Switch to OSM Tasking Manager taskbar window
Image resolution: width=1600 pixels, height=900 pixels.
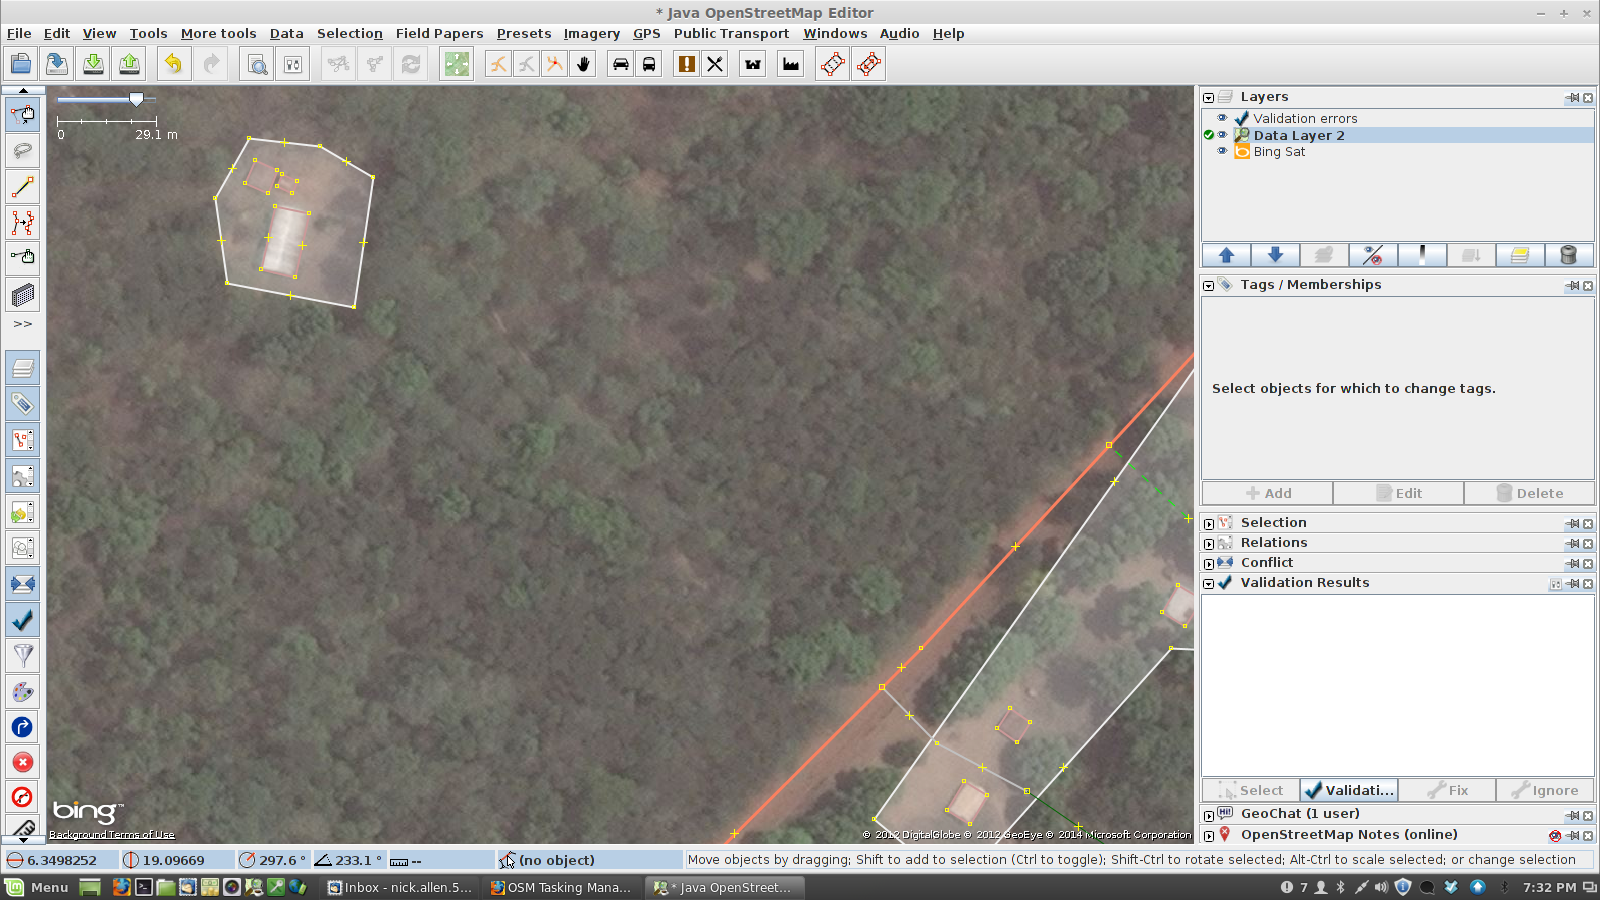(x=561, y=887)
